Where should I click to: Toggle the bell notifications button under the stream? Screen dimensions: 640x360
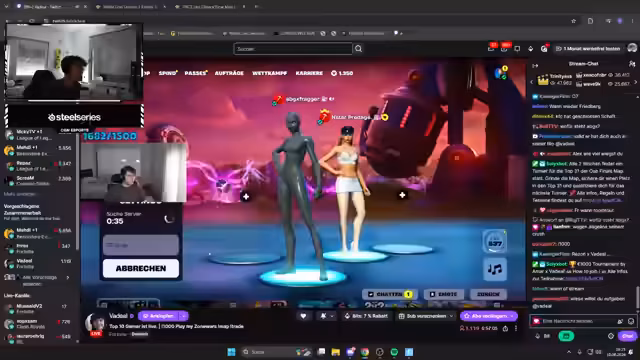(x=327, y=316)
